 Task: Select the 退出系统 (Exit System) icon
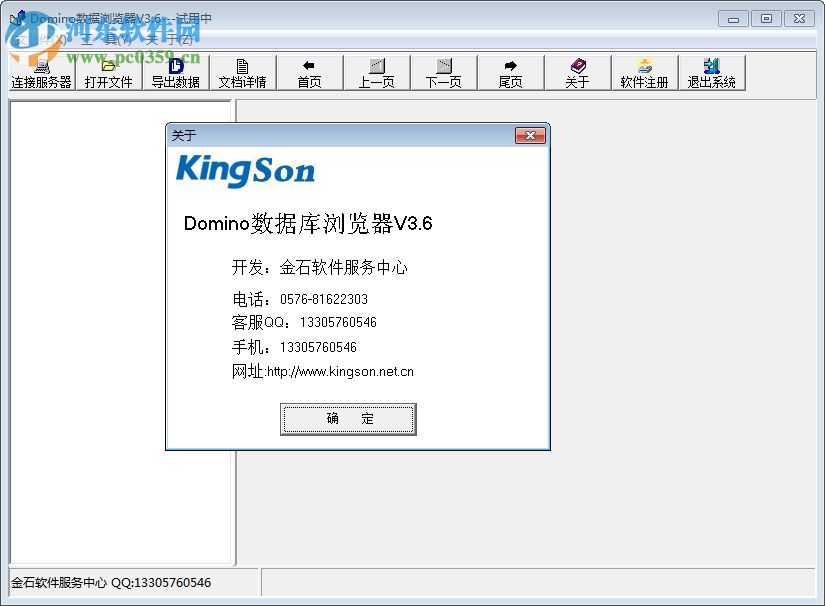[712, 73]
